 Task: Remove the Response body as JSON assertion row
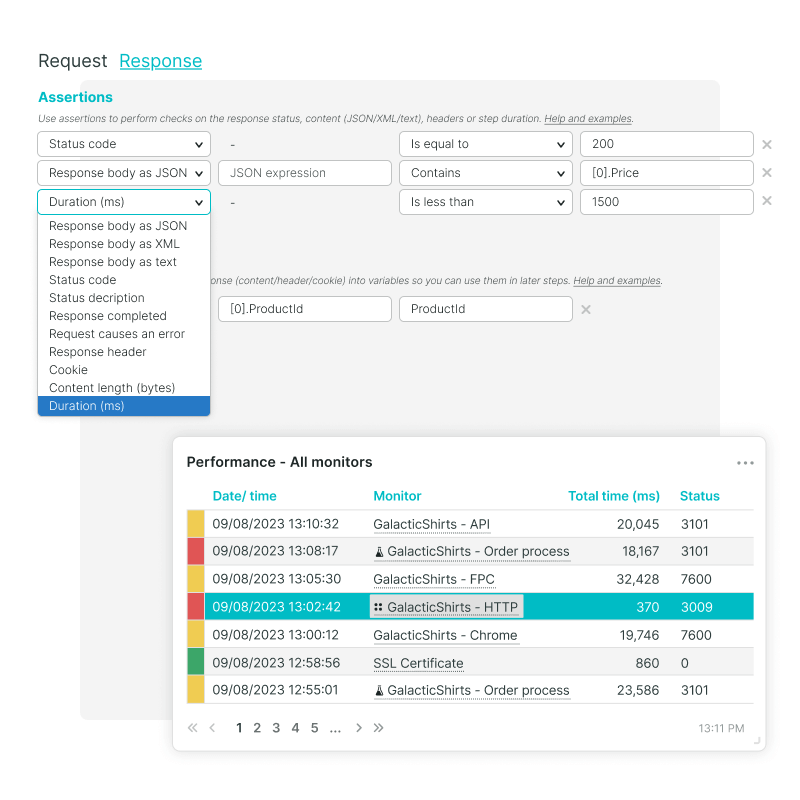pos(767,173)
